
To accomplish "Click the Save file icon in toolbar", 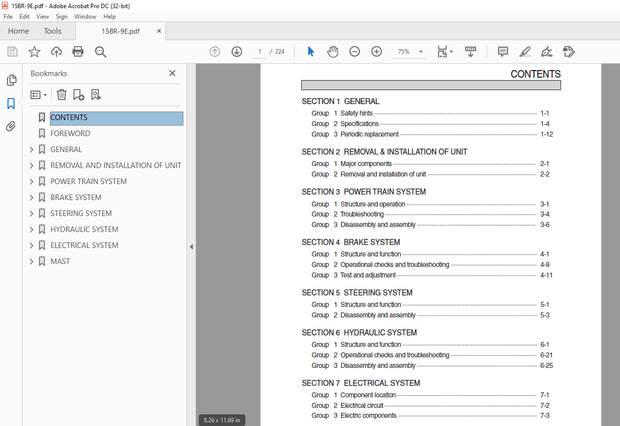I will point(12,51).
